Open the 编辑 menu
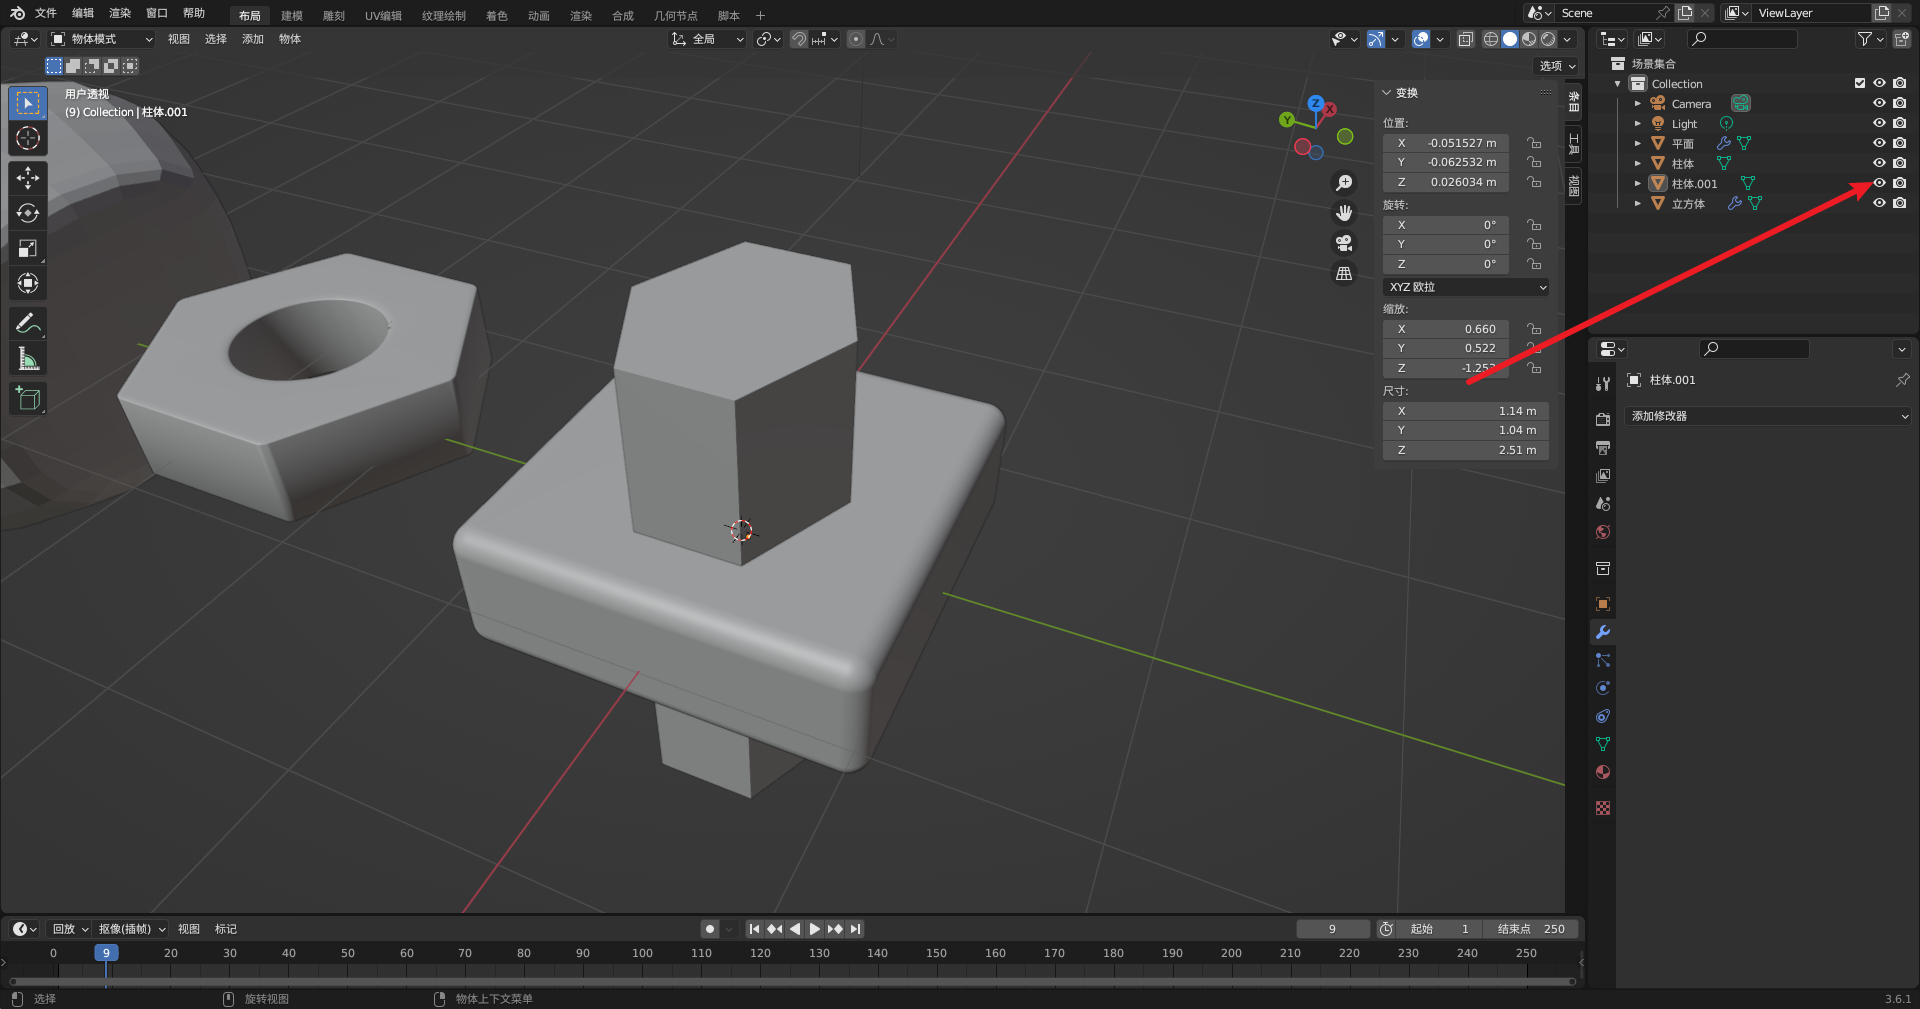 pyautogui.click(x=83, y=13)
